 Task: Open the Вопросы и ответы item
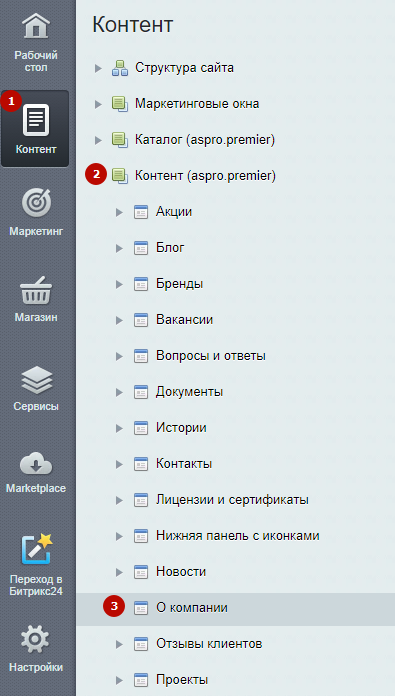tap(211, 356)
